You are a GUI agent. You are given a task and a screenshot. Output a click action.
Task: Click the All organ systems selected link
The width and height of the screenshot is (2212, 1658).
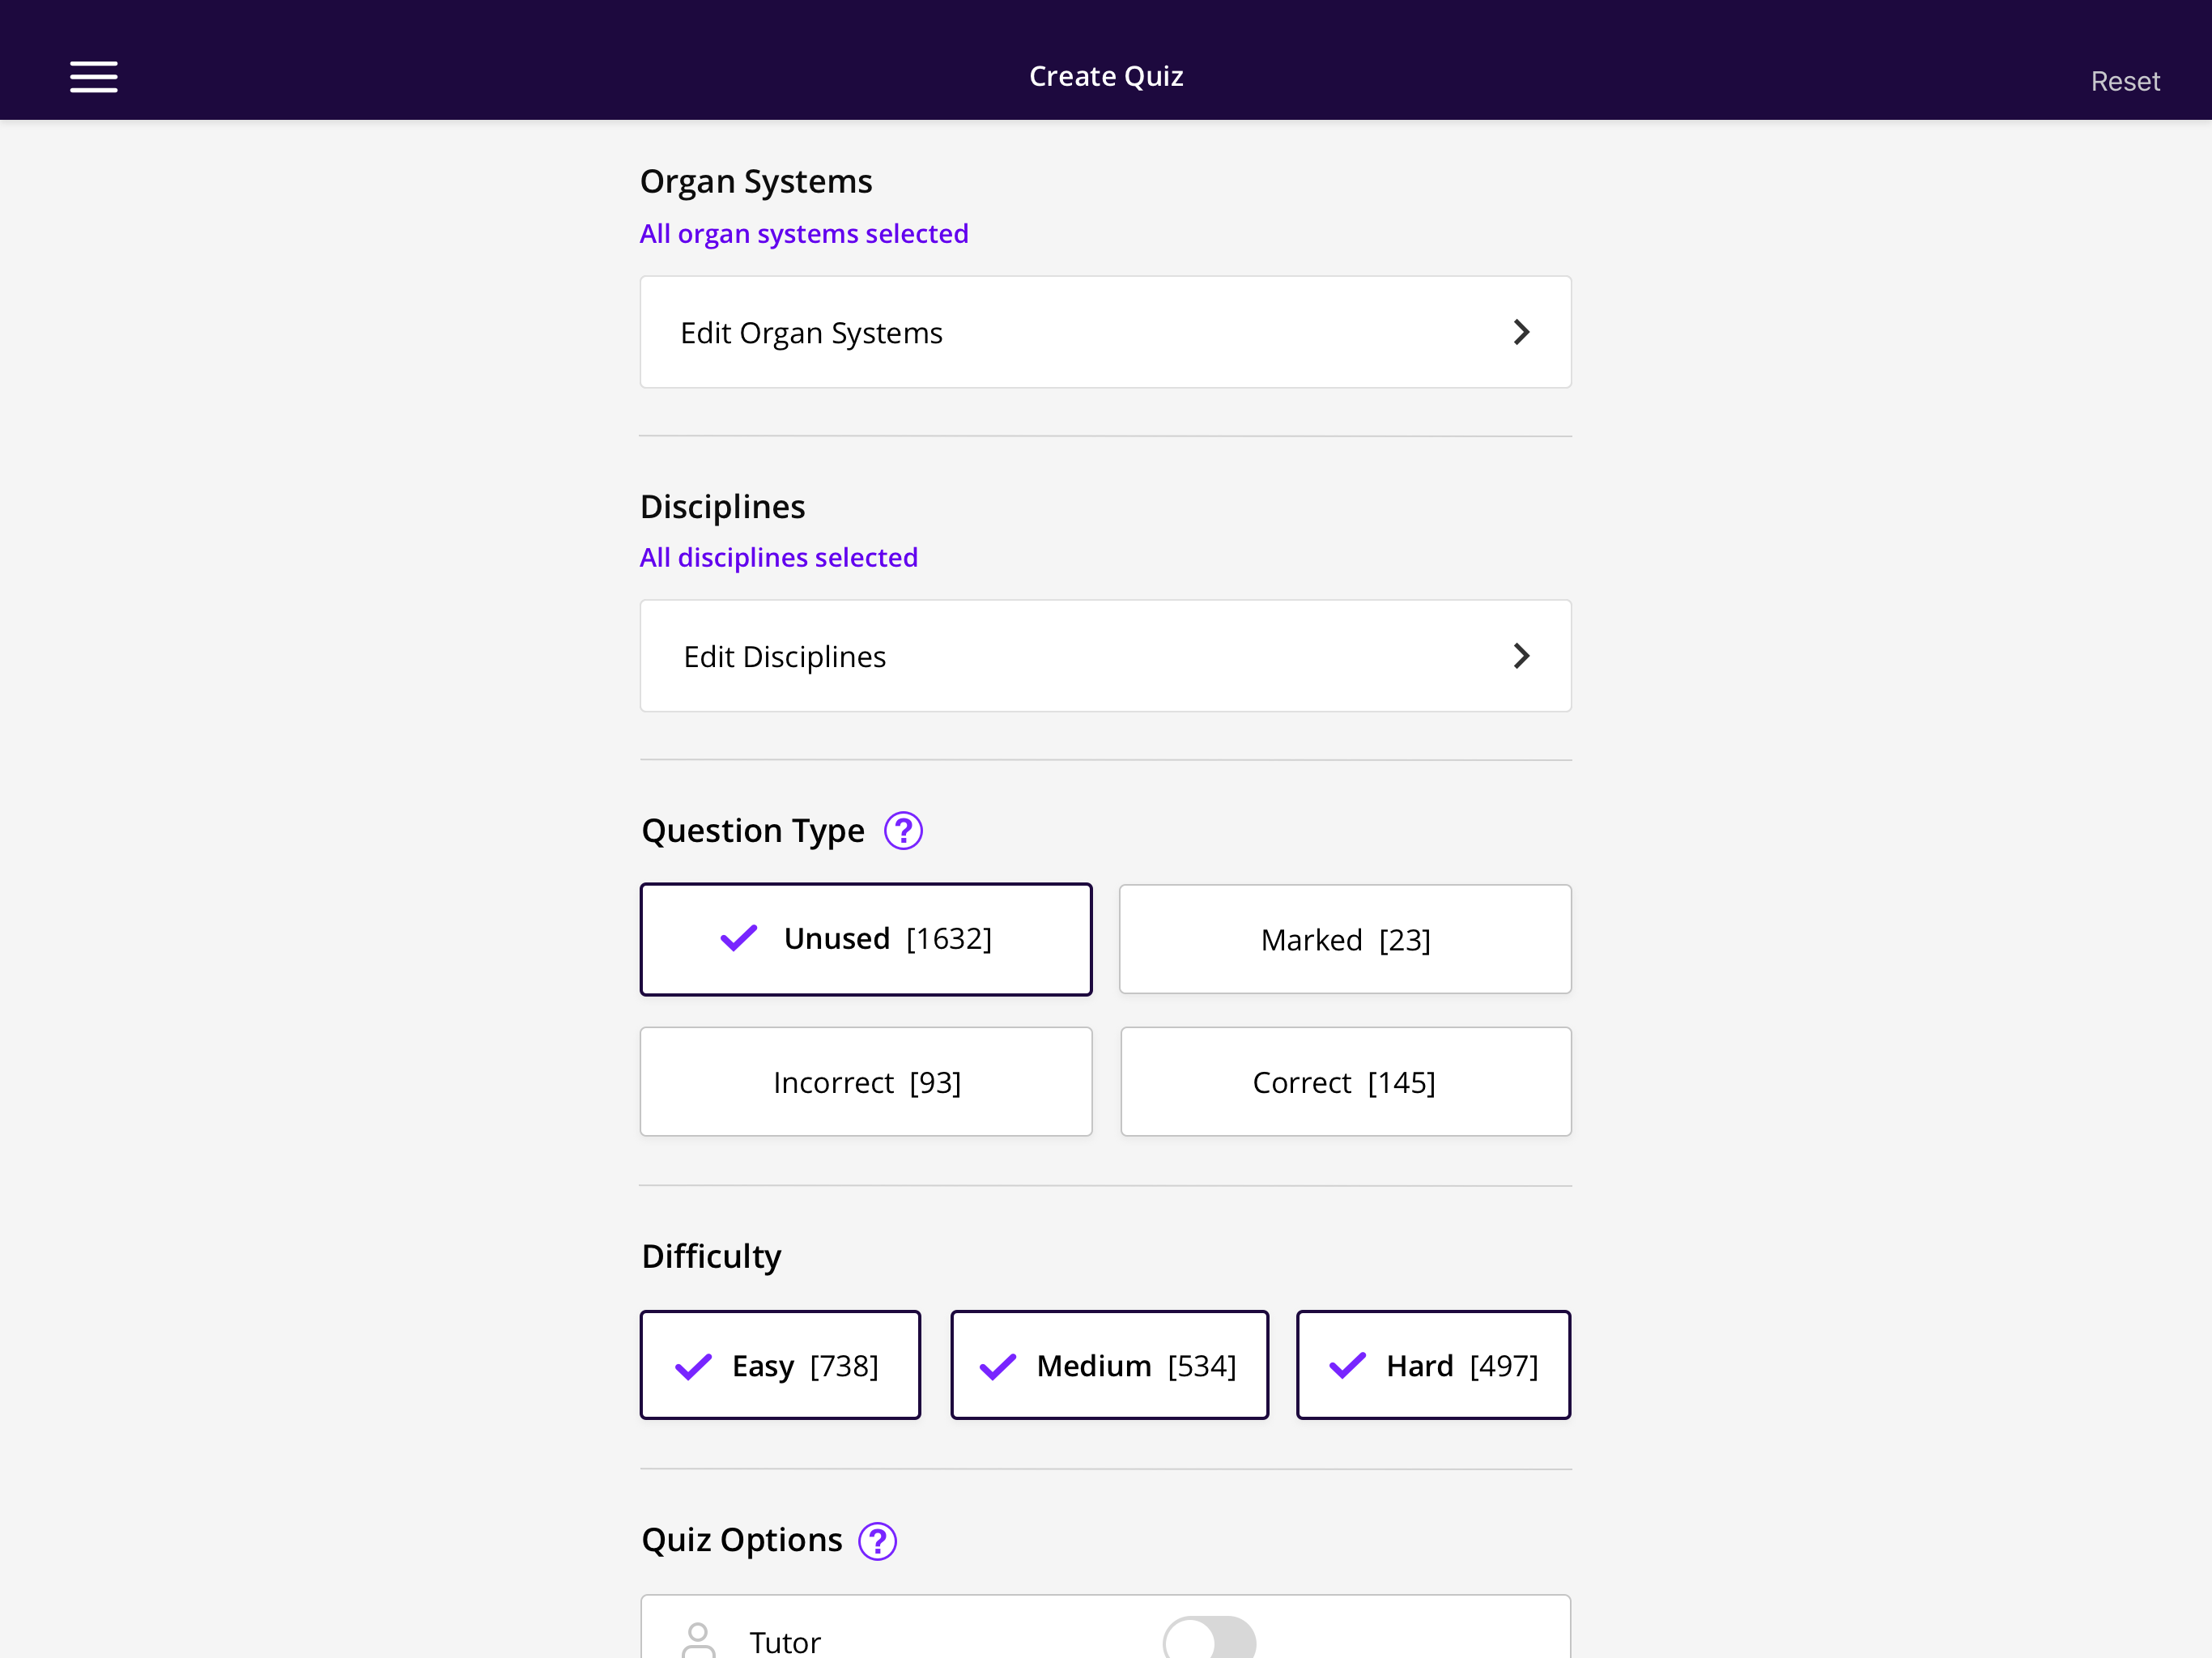pos(803,232)
